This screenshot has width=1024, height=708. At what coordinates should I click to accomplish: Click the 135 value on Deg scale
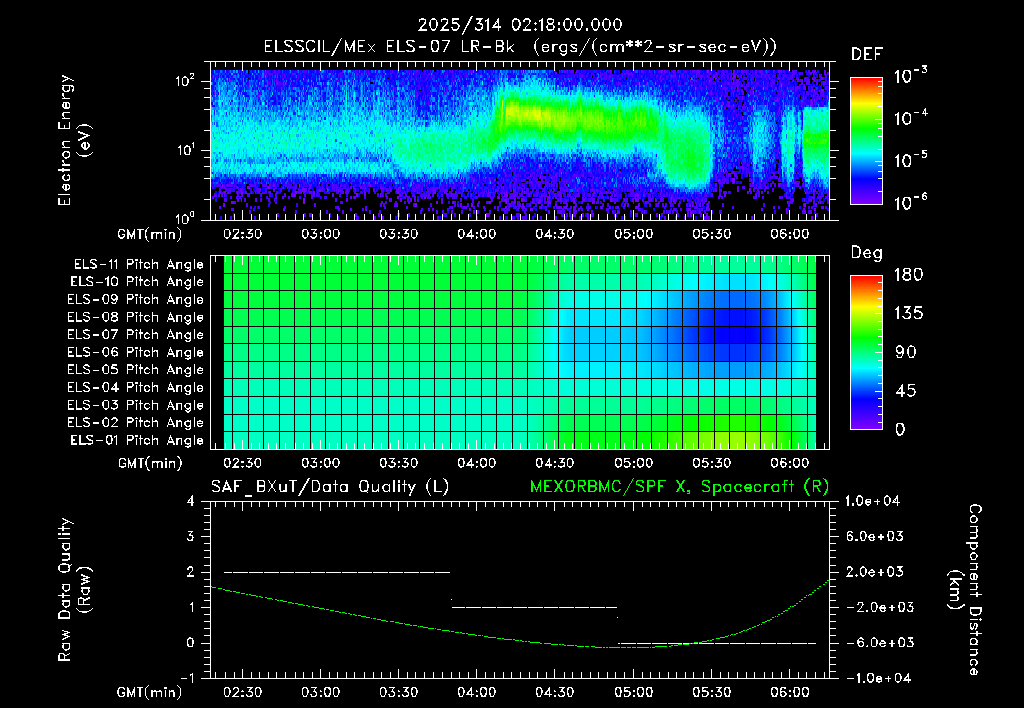(909, 314)
